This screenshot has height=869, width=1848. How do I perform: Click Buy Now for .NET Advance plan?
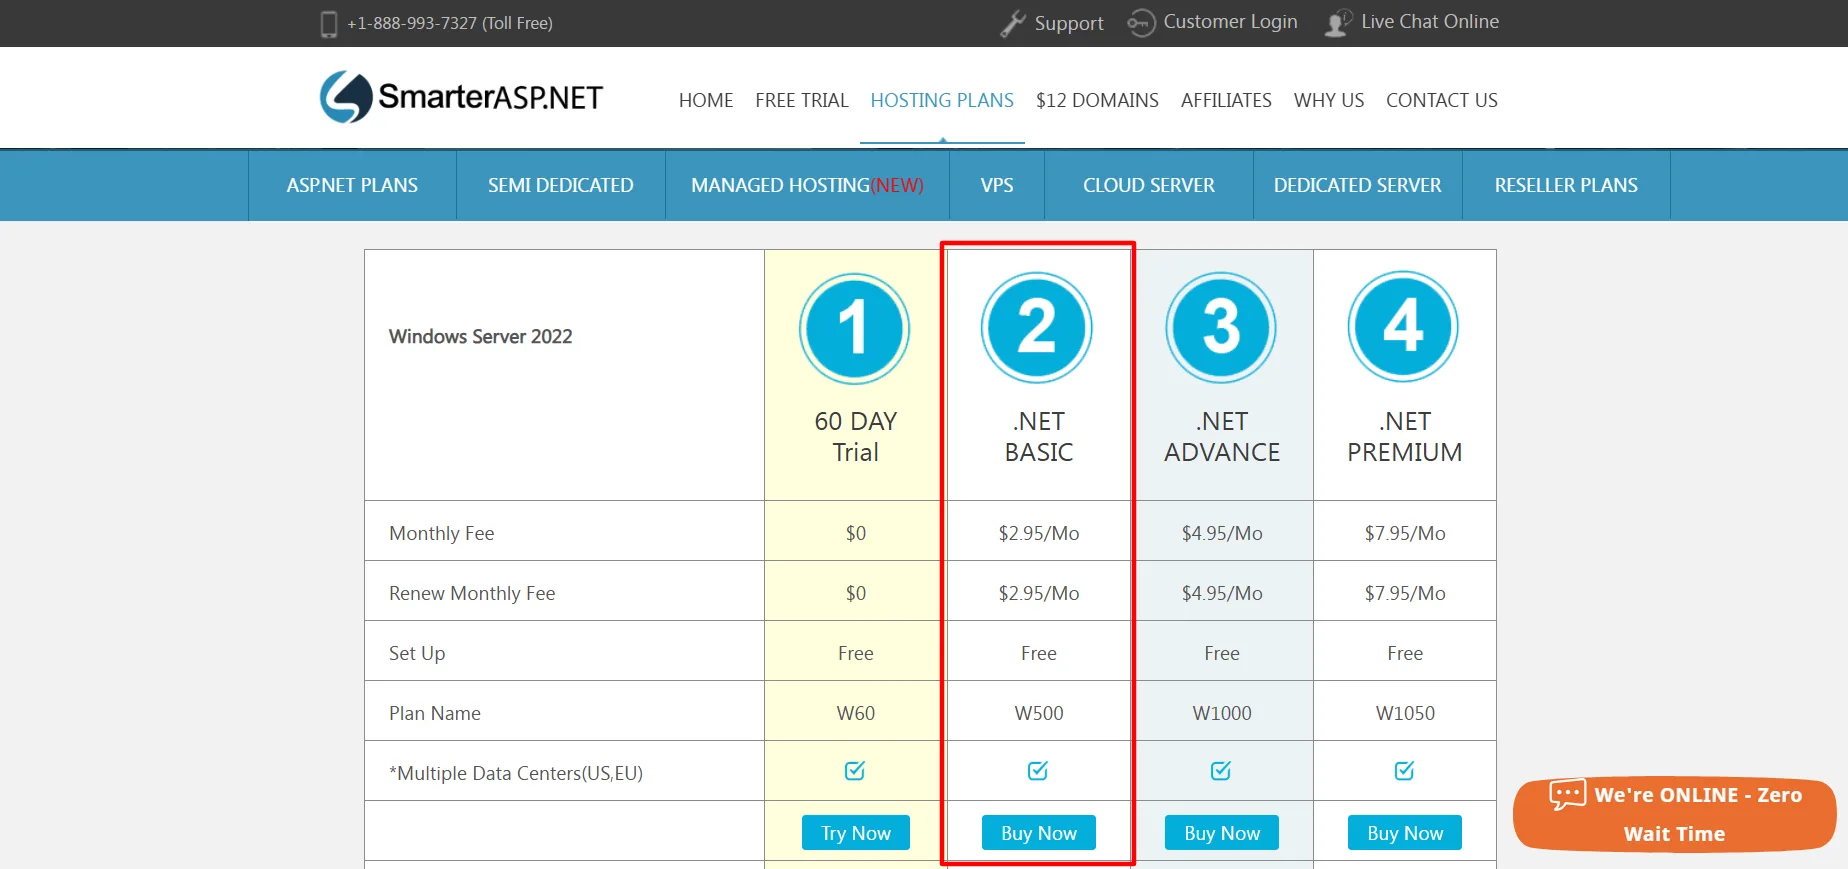1222,833
